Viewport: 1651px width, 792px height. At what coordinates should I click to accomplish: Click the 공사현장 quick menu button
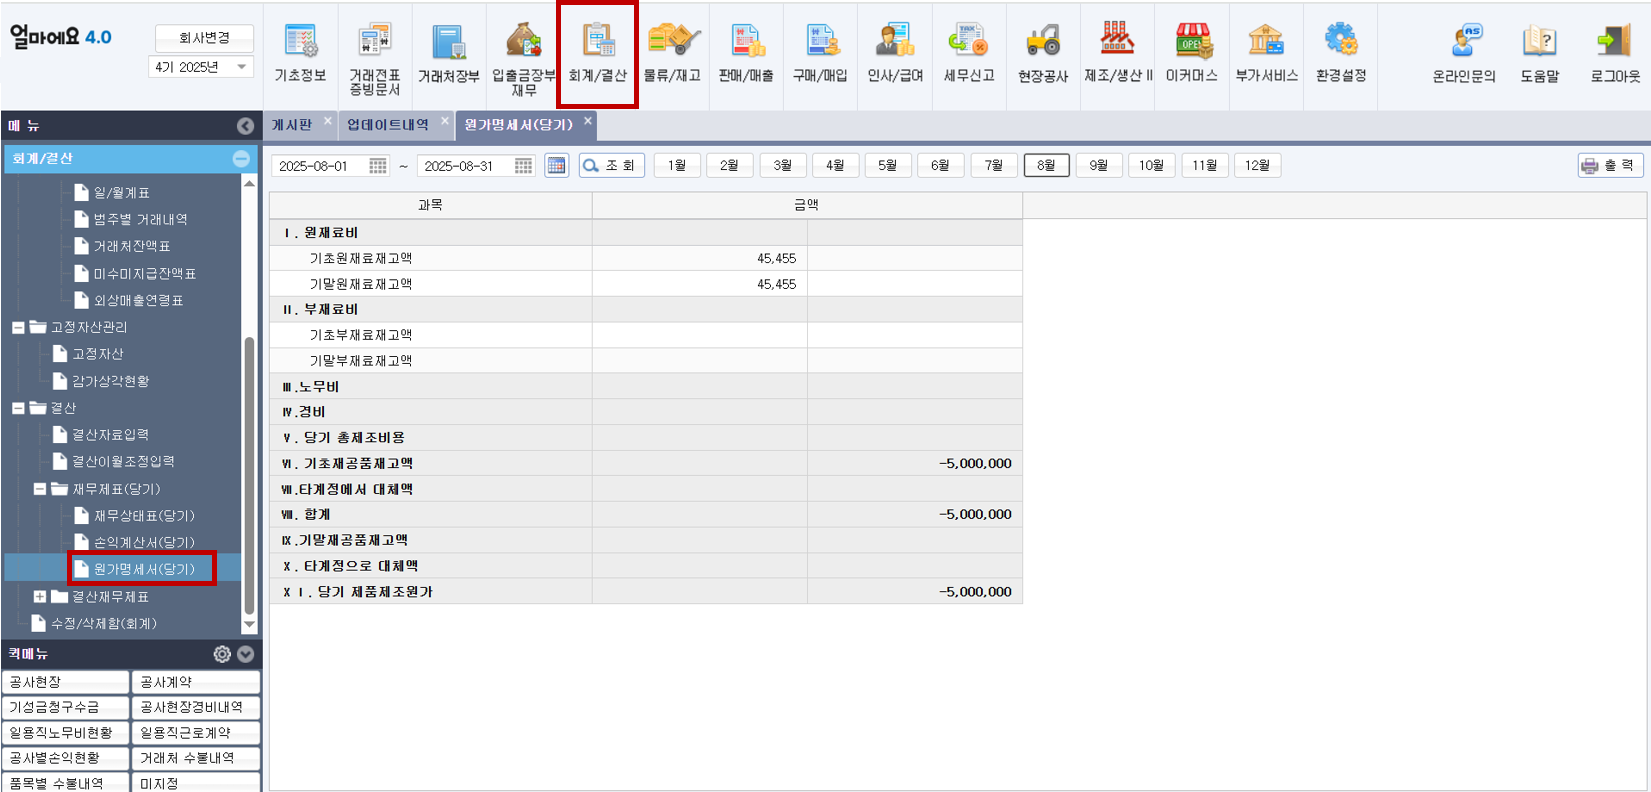pos(65,682)
